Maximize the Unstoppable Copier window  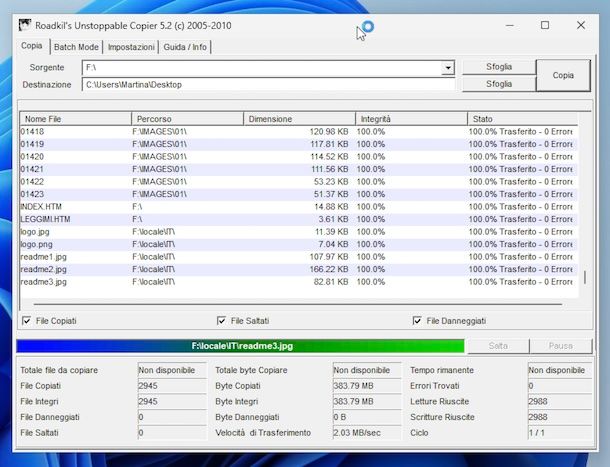[x=545, y=25]
